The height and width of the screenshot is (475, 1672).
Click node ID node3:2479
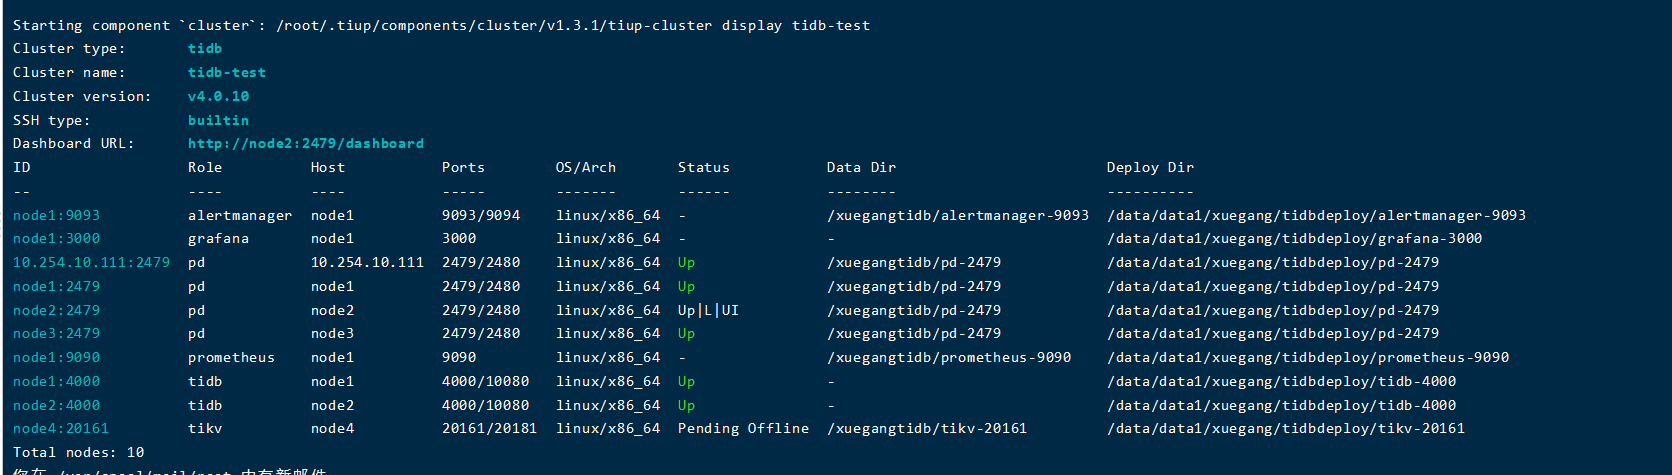pos(56,334)
